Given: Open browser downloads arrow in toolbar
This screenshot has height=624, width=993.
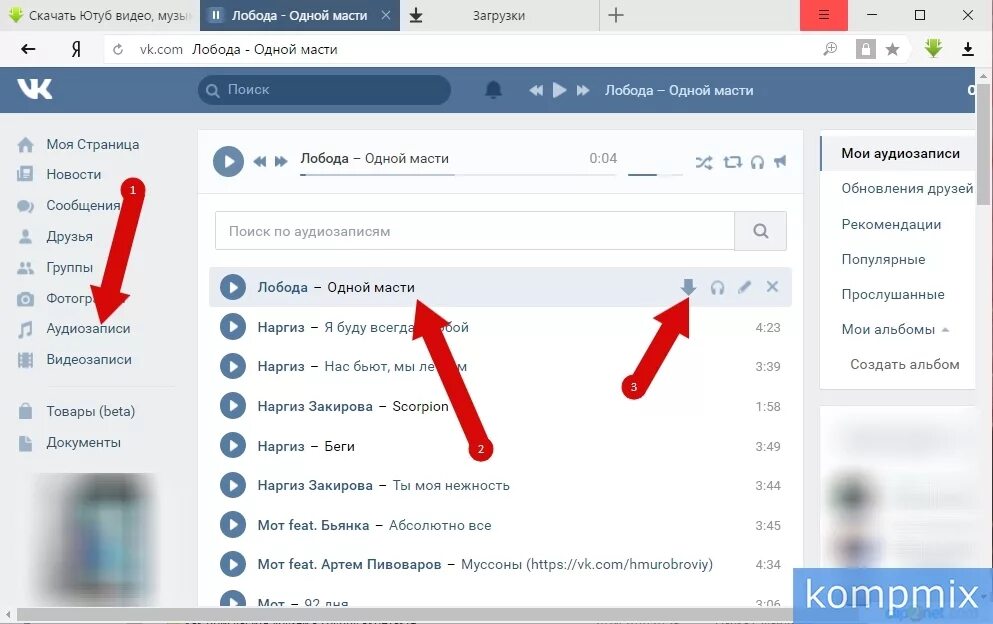Looking at the screenshot, I should point(968,49).
